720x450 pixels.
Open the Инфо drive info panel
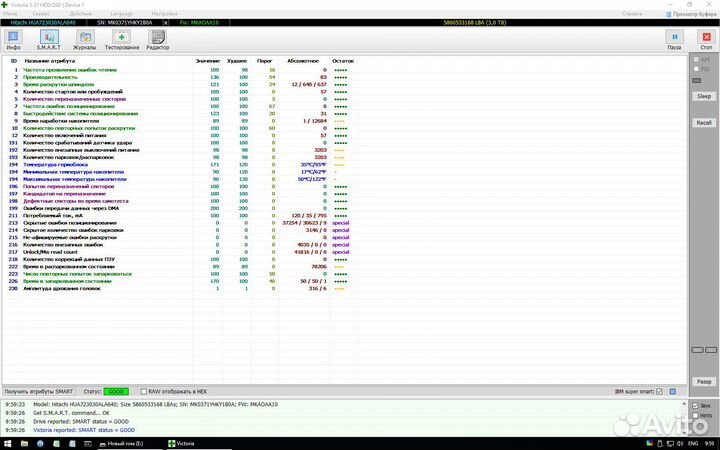coord(13,39)
